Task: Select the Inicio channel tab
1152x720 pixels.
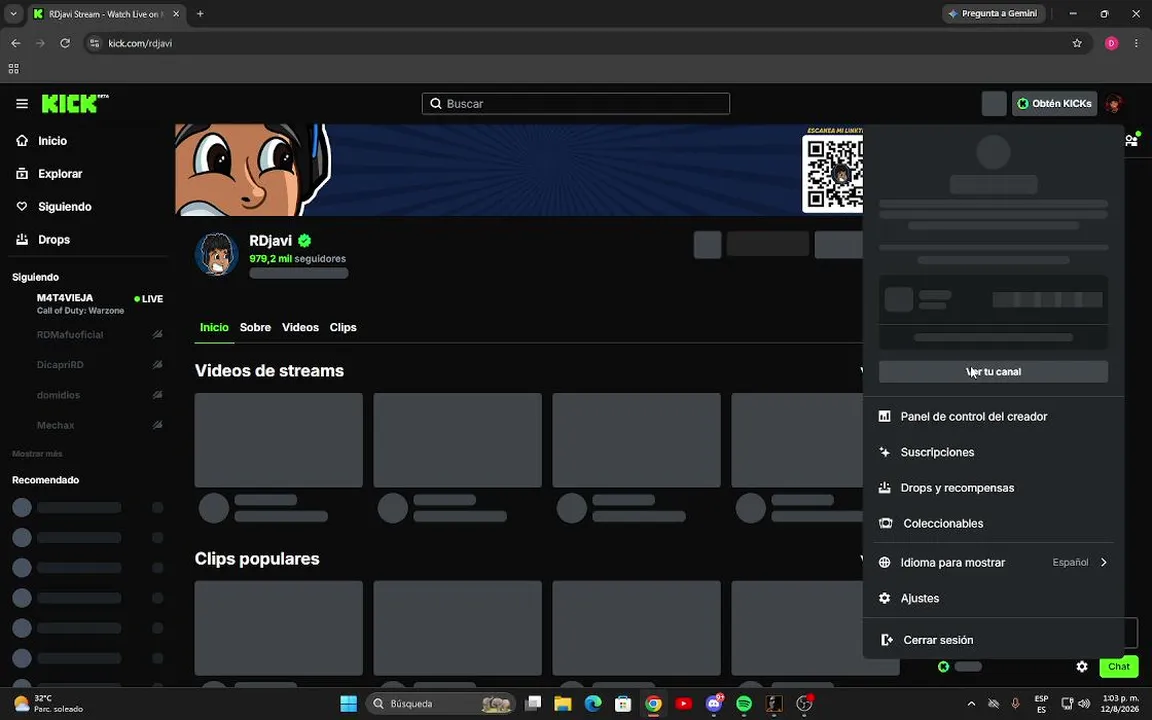Action: click(215, 327)
